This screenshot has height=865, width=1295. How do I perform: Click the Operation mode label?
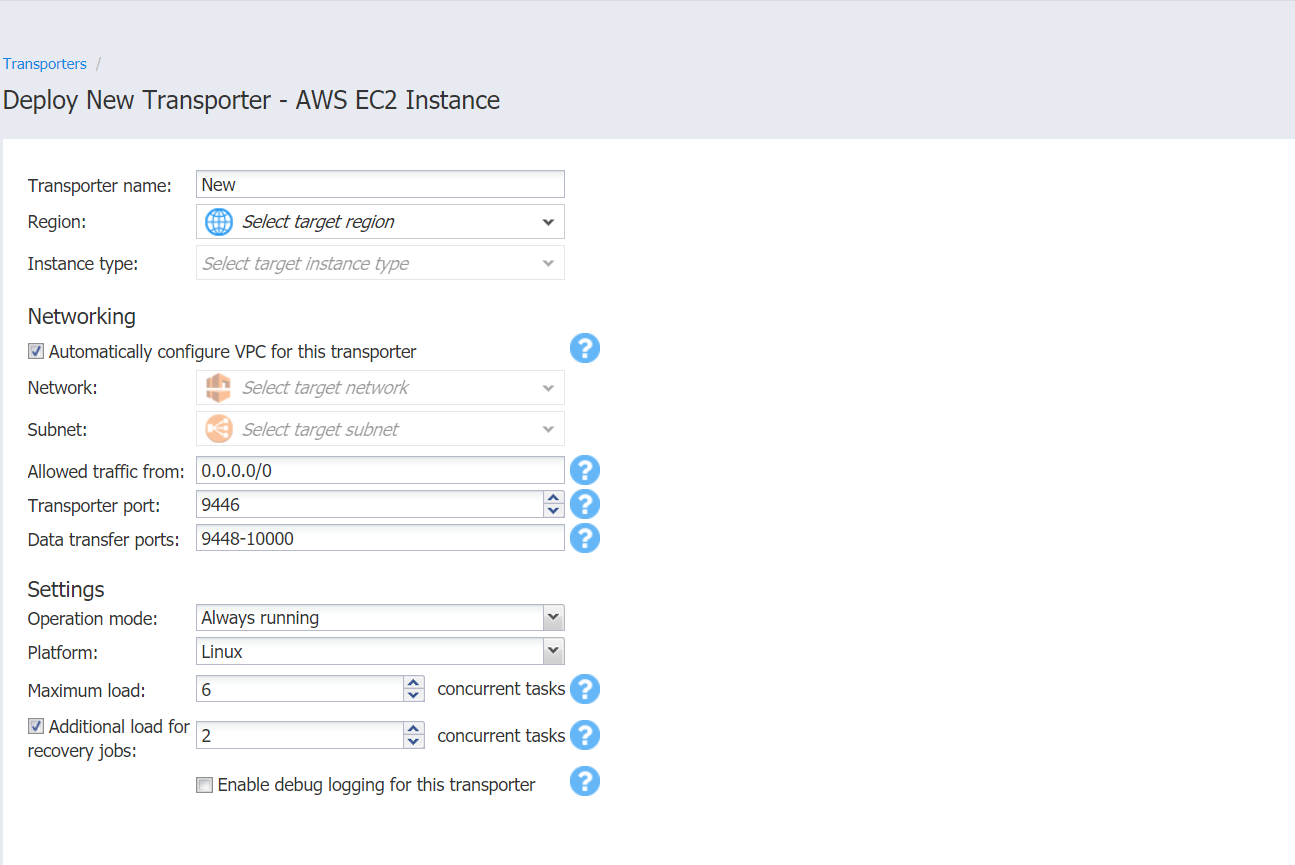pyautogui.click(x=93, y=619)
